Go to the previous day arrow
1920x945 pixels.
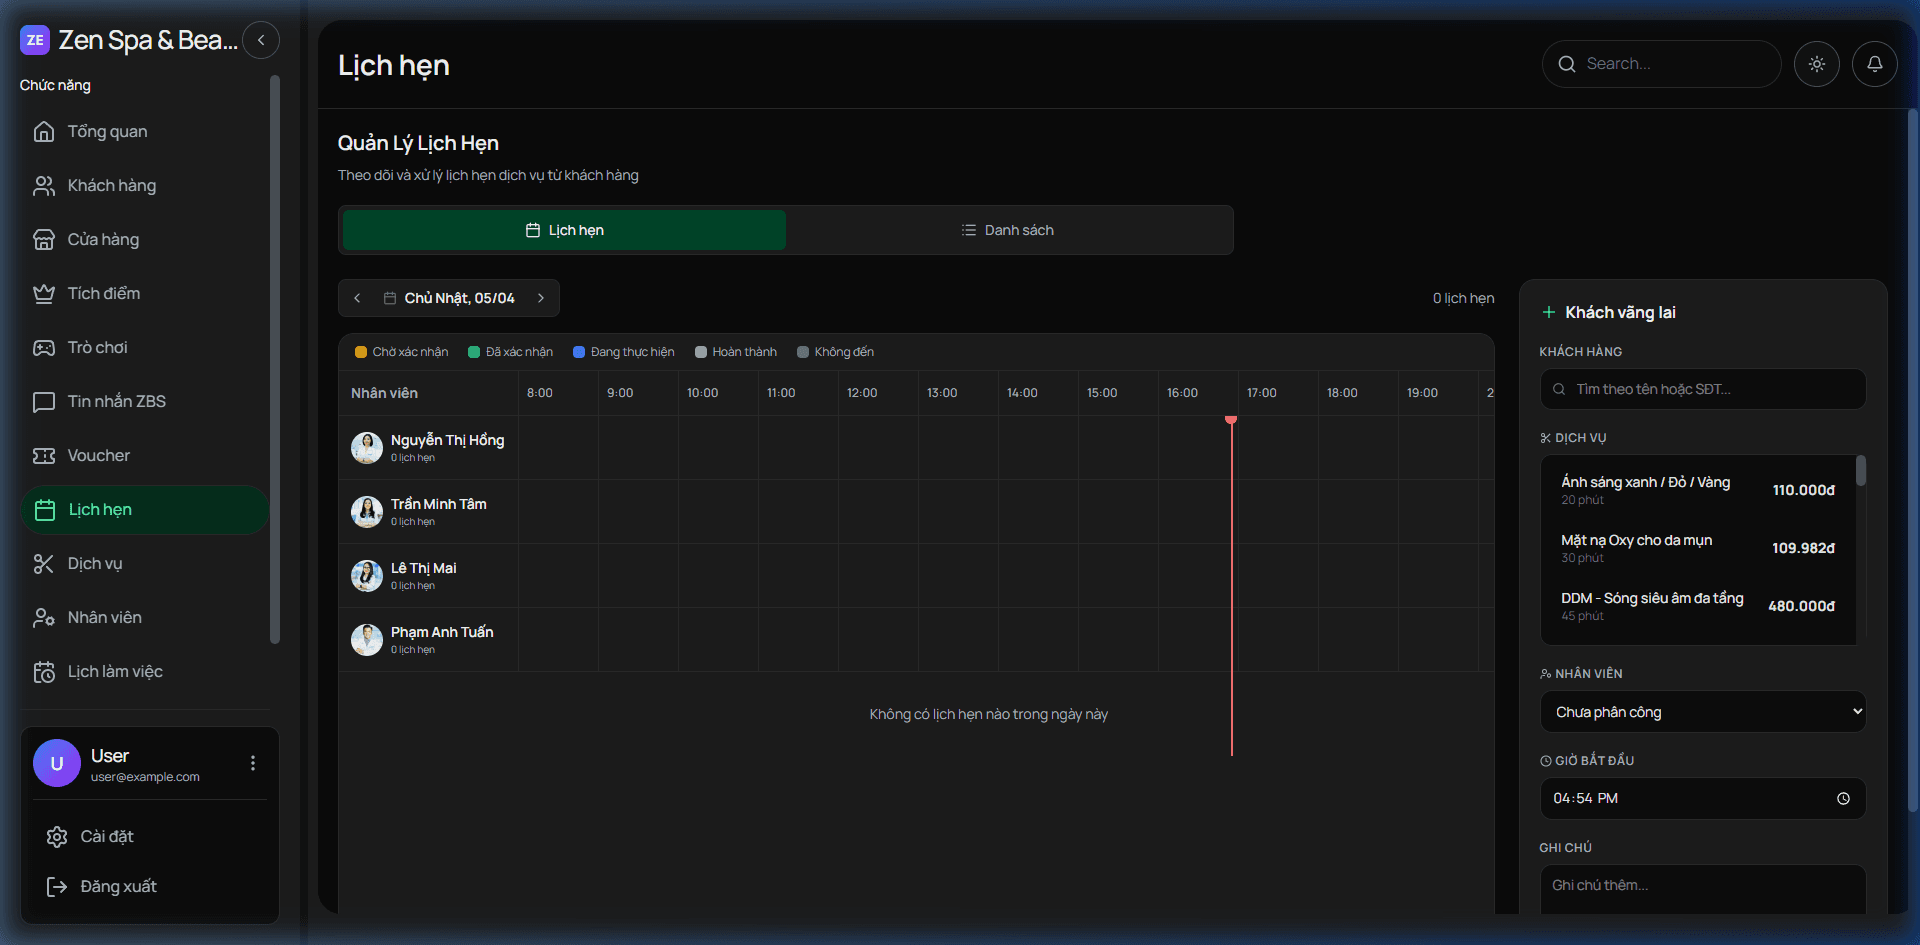click(357, 298)
